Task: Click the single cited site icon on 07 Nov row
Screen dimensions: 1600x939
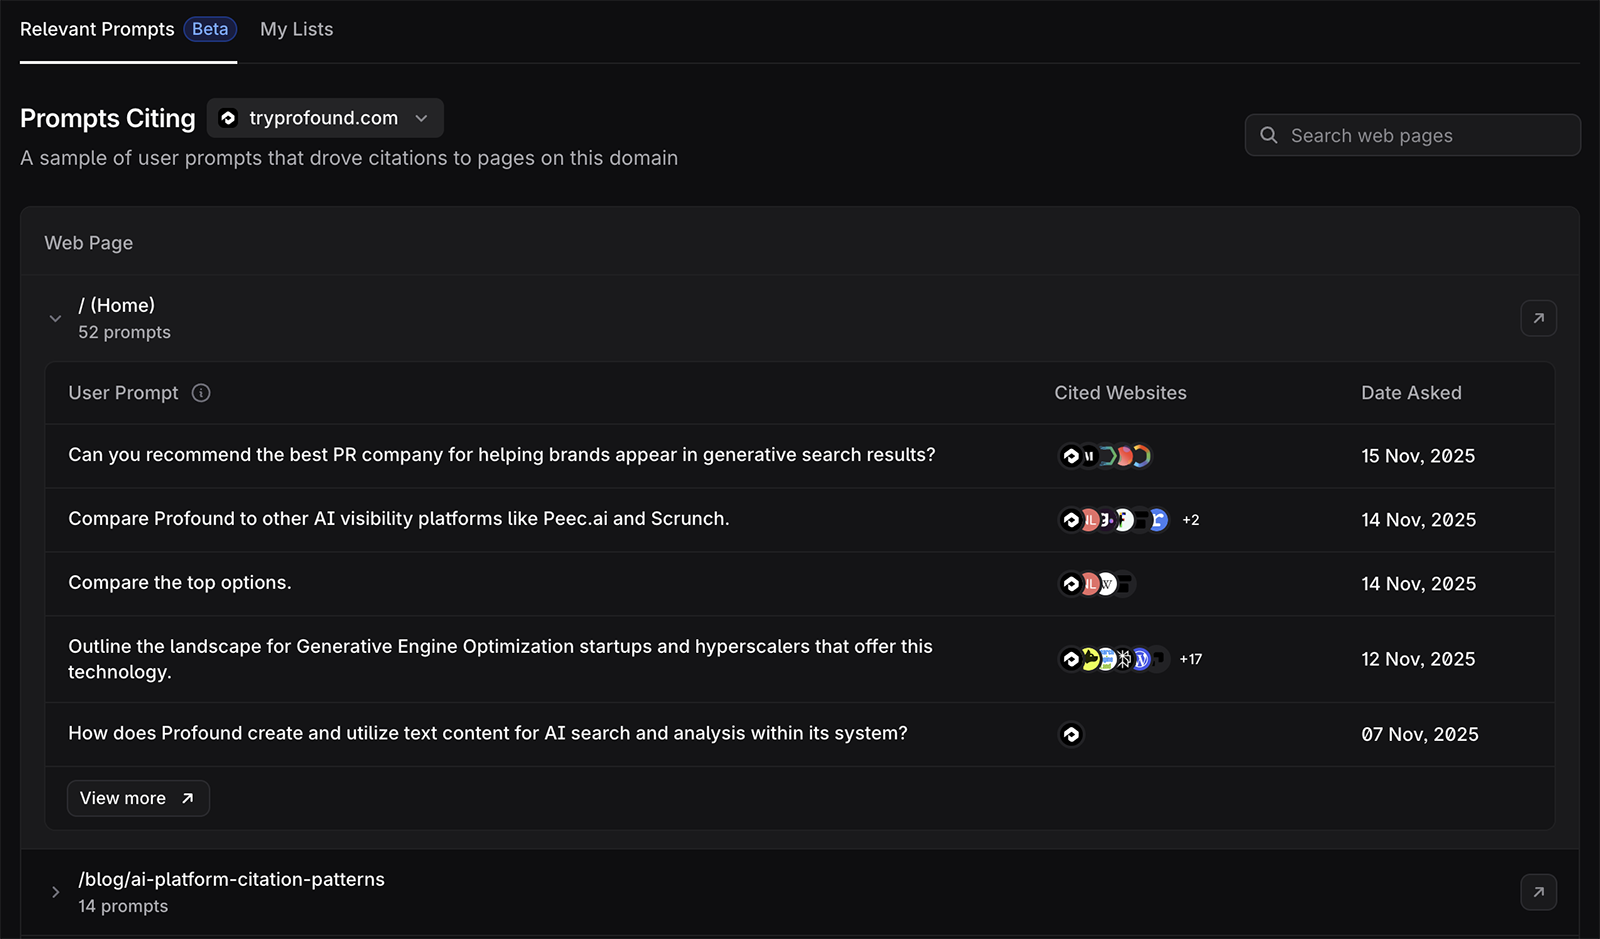Action: 1071,735
